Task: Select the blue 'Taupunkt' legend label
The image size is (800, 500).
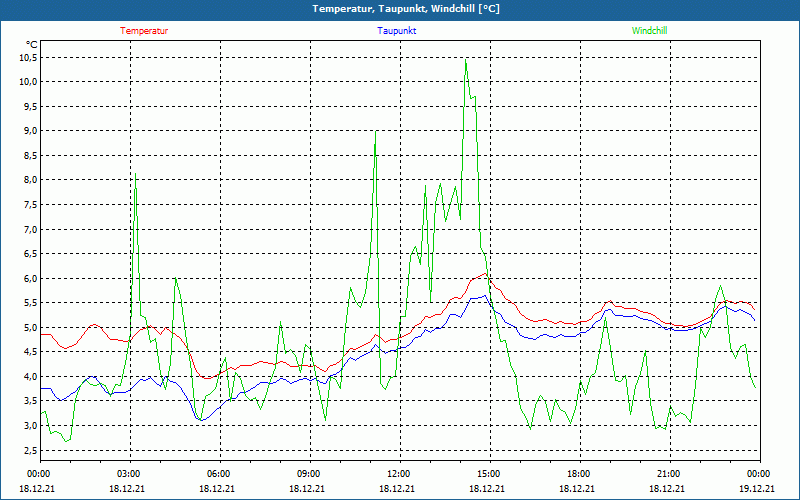Action: (x=396, y=31)
